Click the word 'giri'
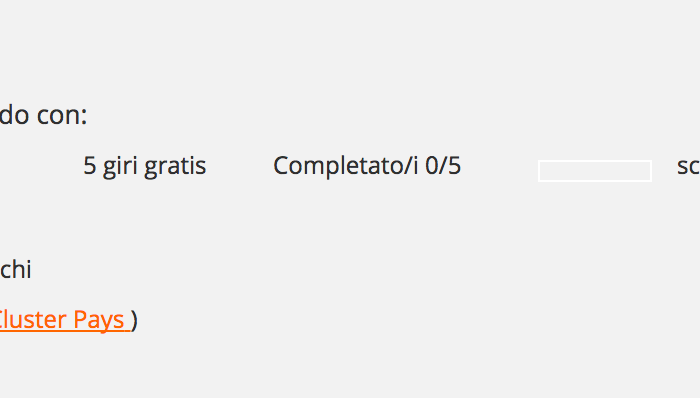 pos(120,166)
